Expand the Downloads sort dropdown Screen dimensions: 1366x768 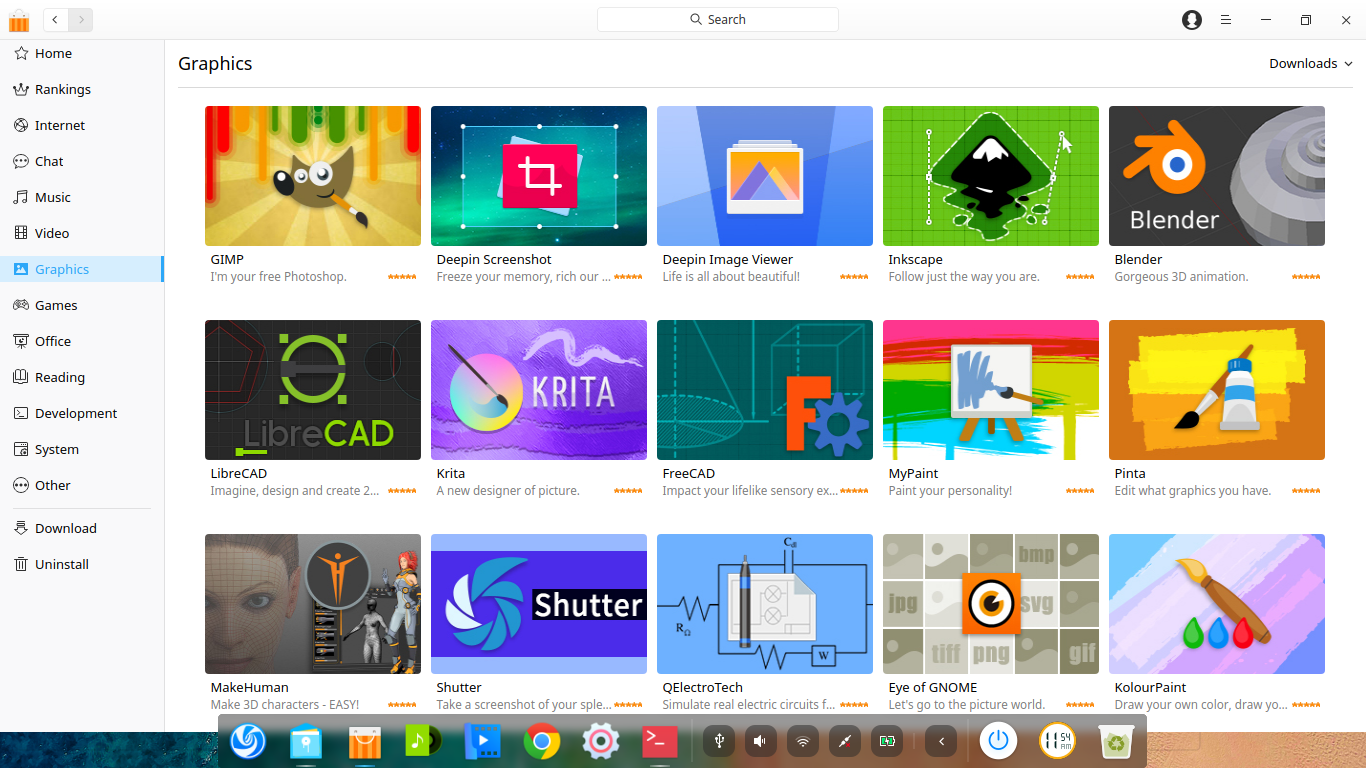click(1311, 63)
